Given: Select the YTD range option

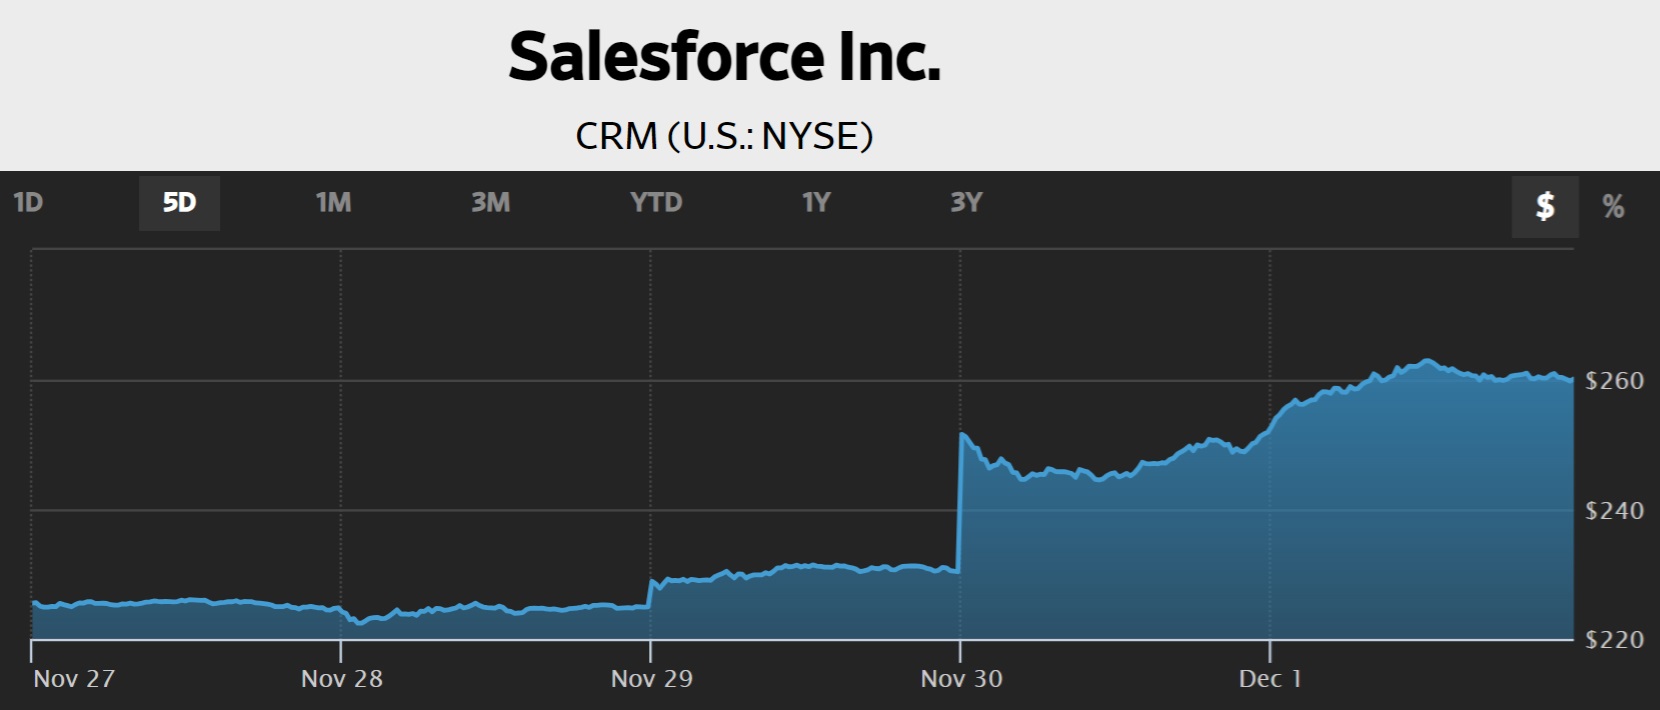Looking at the screenshot, I should [x=655, y=203].
